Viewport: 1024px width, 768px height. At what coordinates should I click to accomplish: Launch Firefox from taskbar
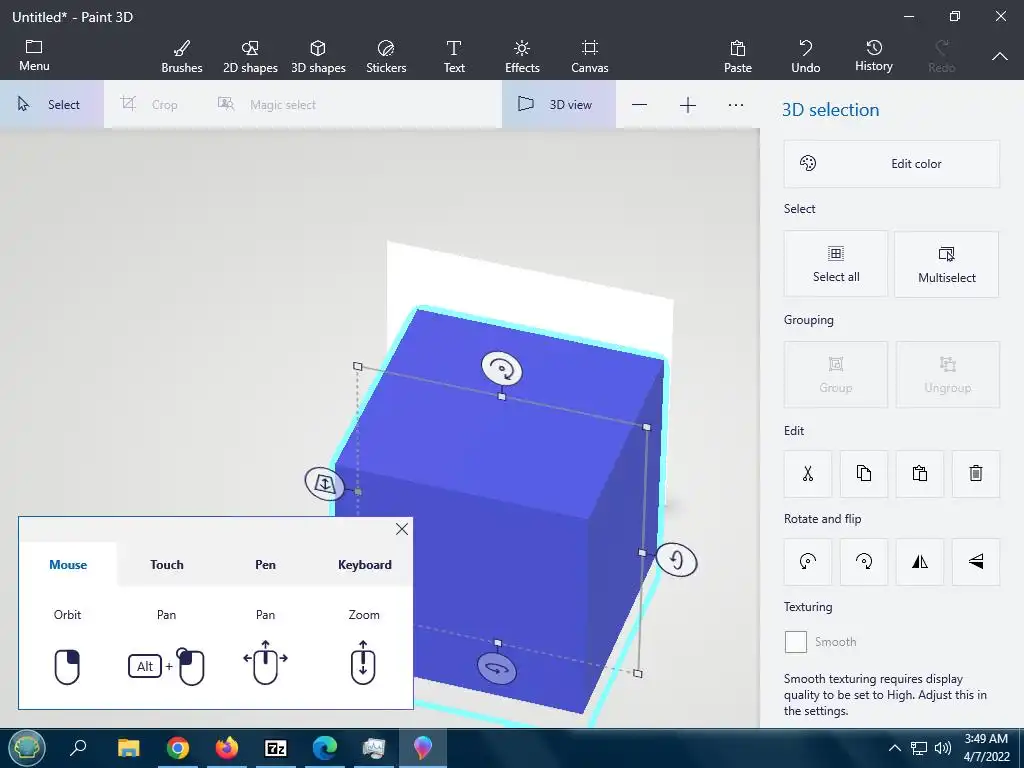tap(227, 748)
